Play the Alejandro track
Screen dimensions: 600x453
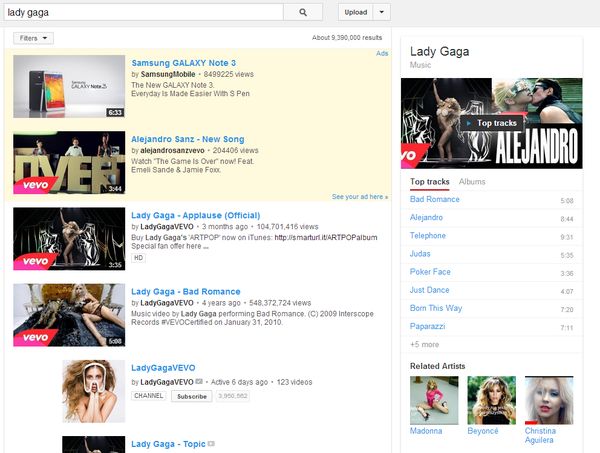click(x=491, y=218)
